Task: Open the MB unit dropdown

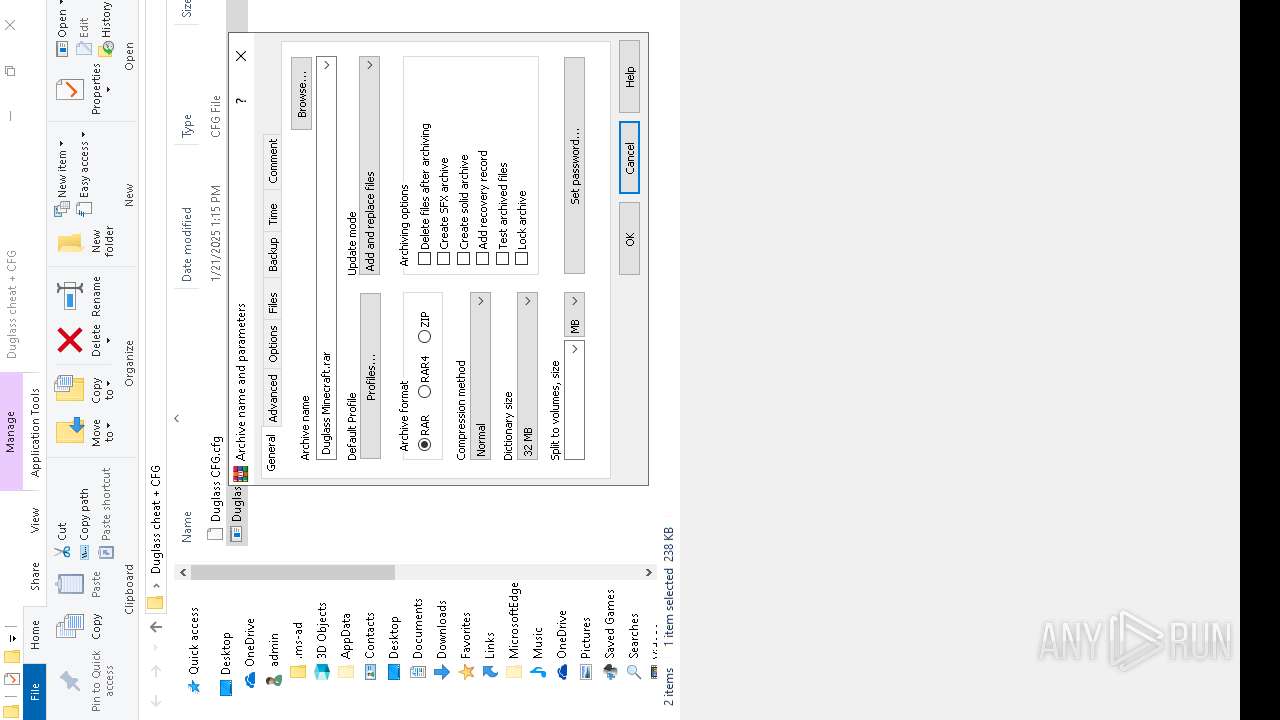Action: 574,314
